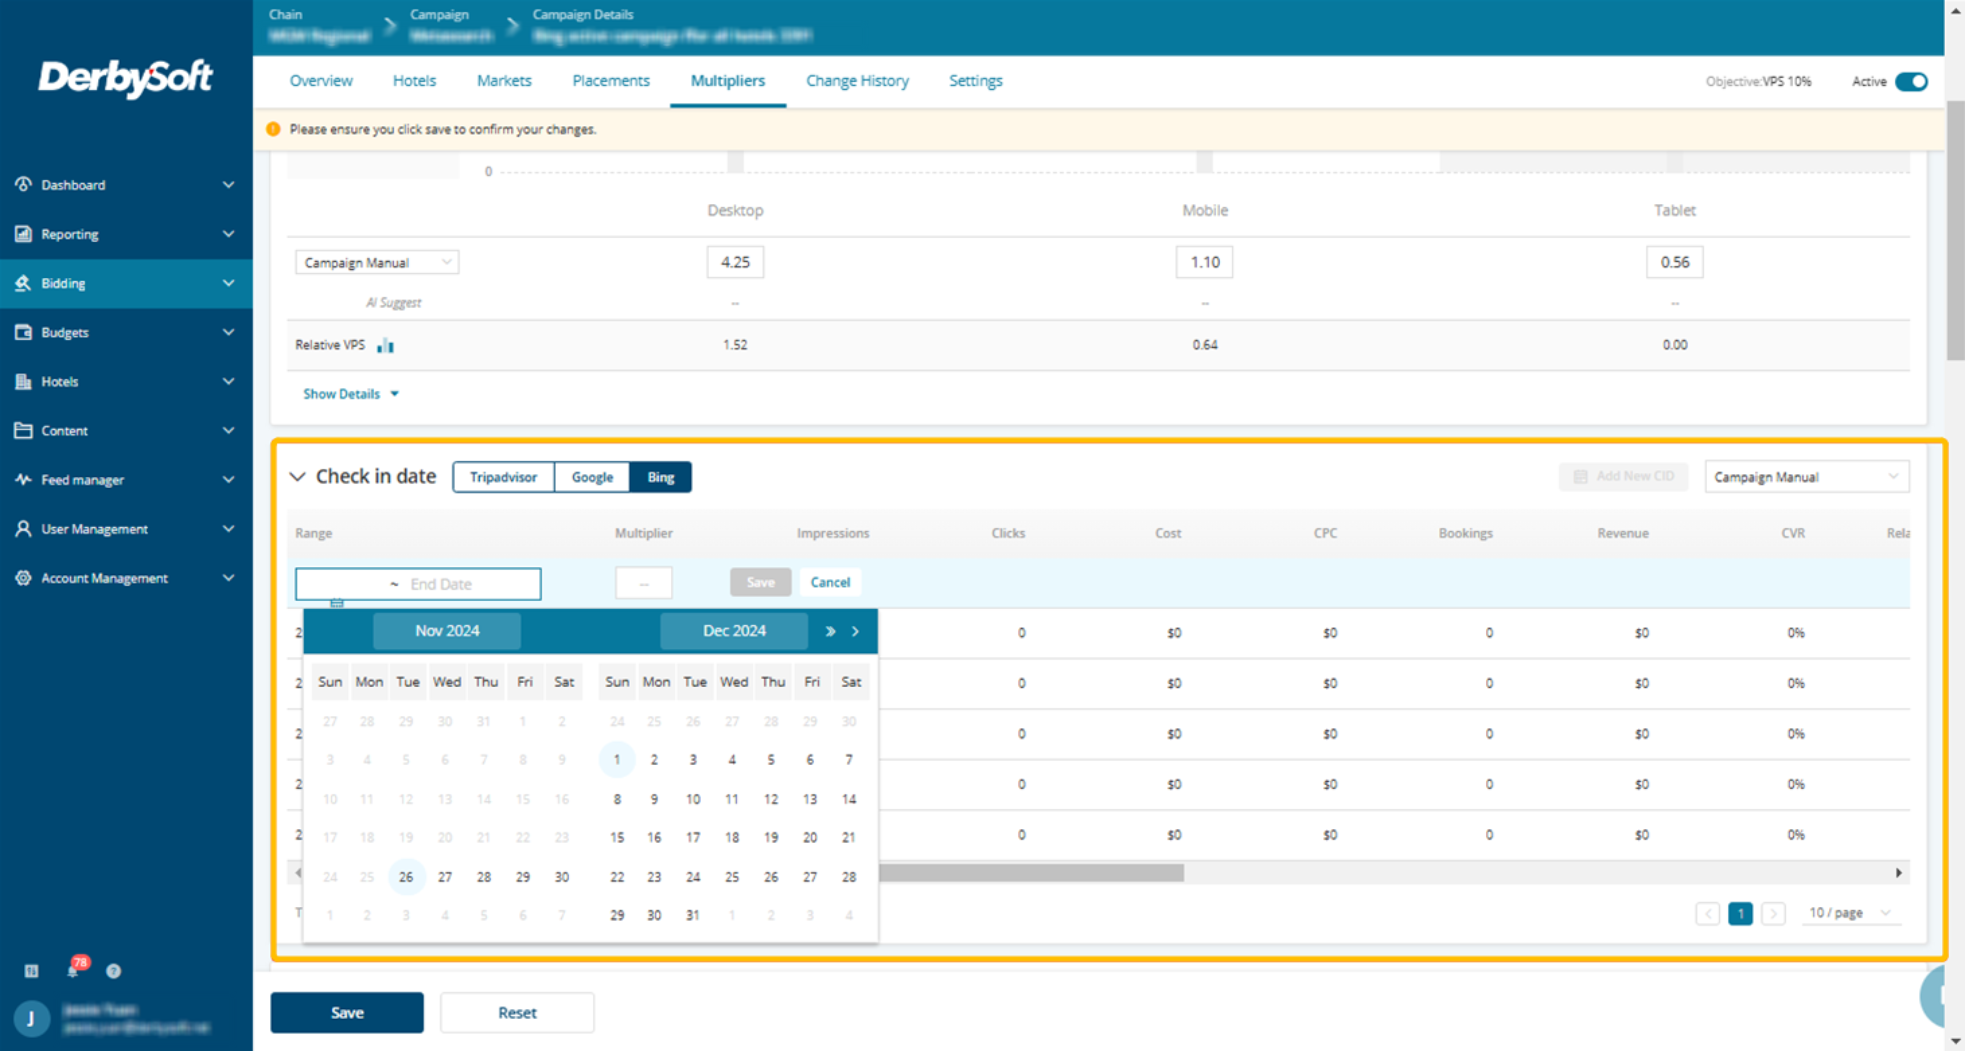Click the Account Management gear icon
This screenshot has height=1051, width=1965.
coord(23,577)
